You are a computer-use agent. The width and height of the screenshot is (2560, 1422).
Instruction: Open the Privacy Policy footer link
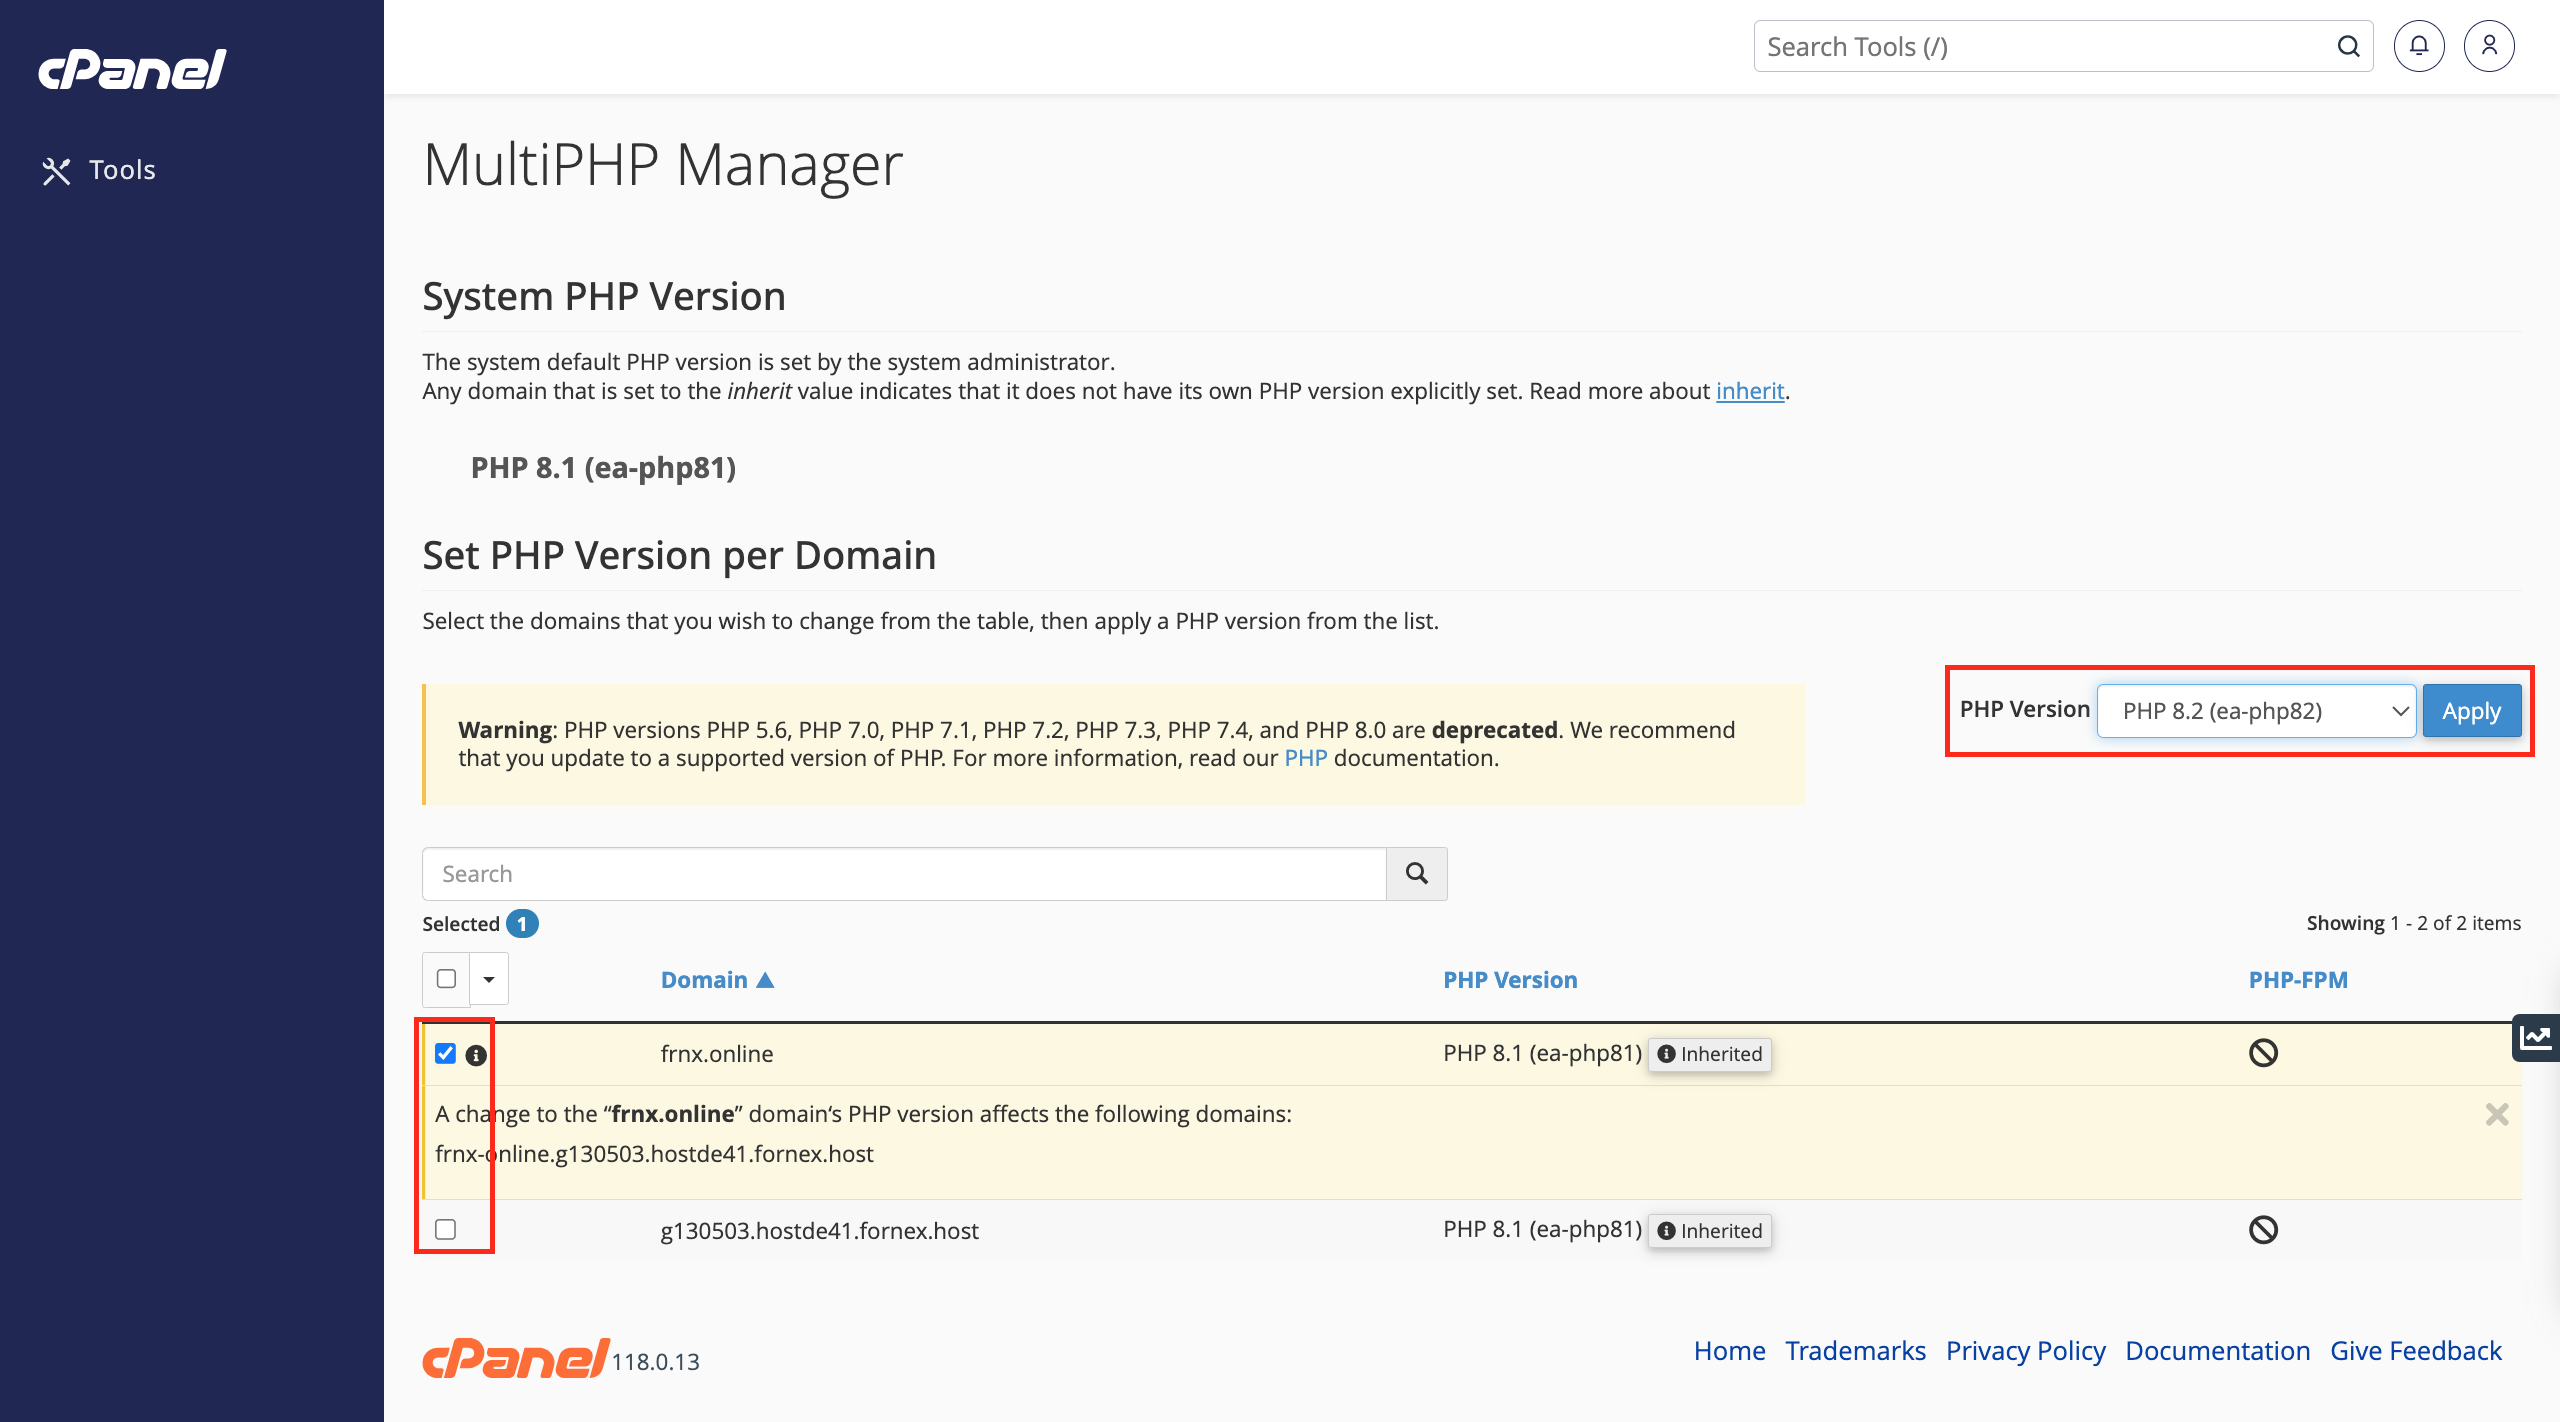2025,1351
